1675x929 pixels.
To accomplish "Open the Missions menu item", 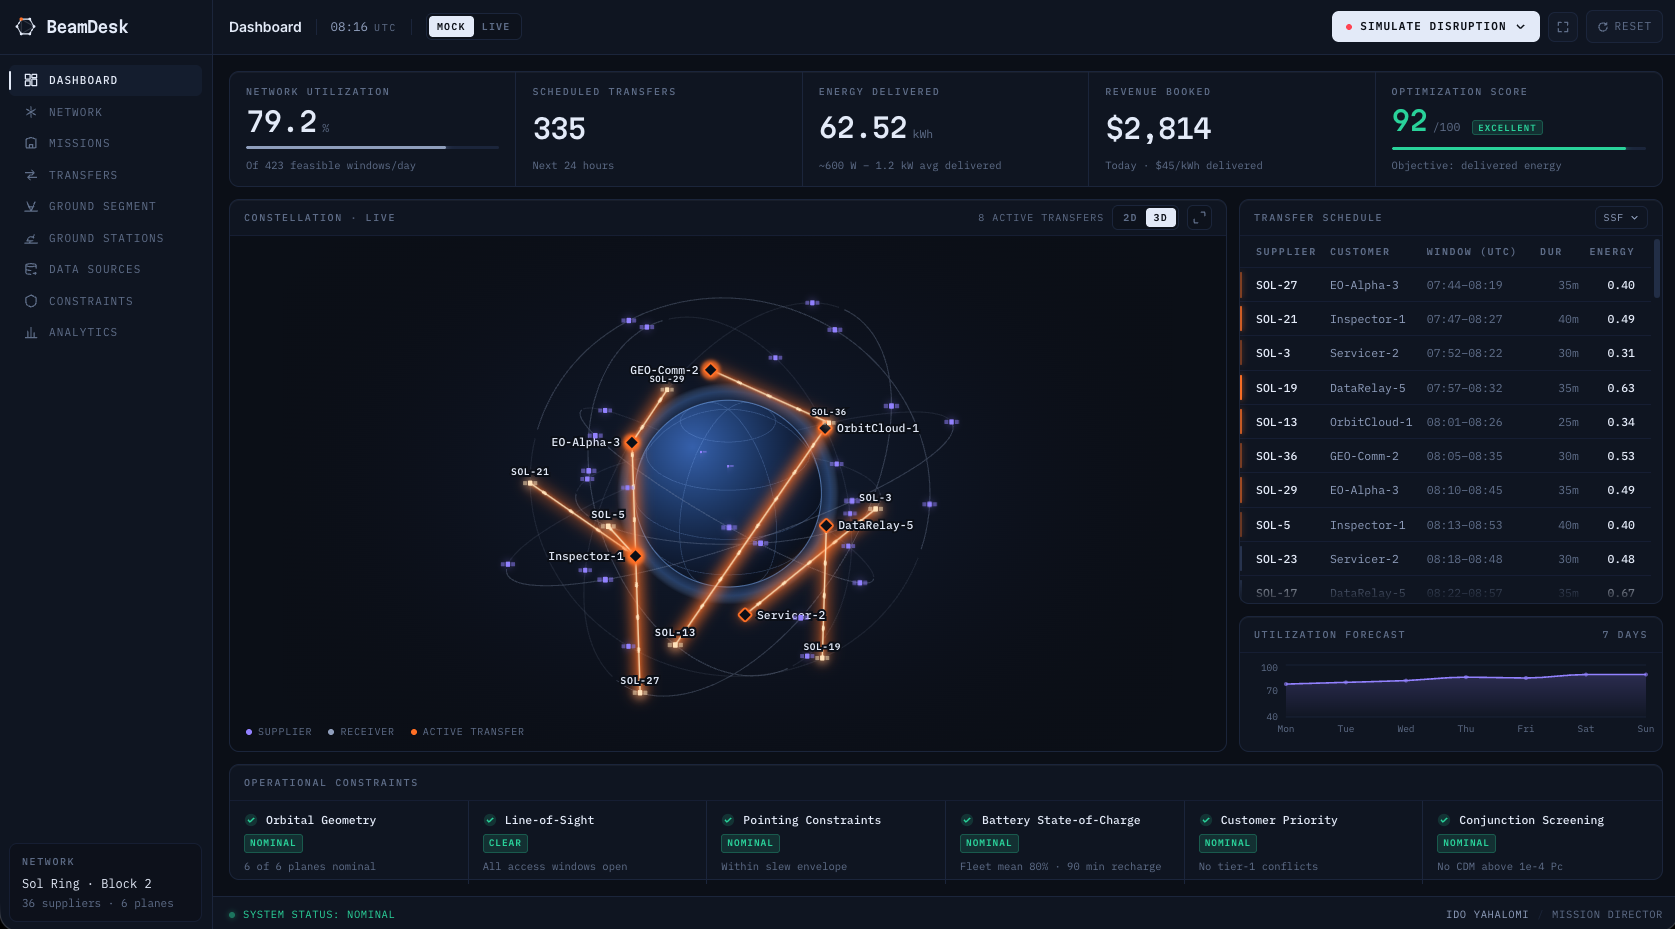I will click(x=105, y=143).
